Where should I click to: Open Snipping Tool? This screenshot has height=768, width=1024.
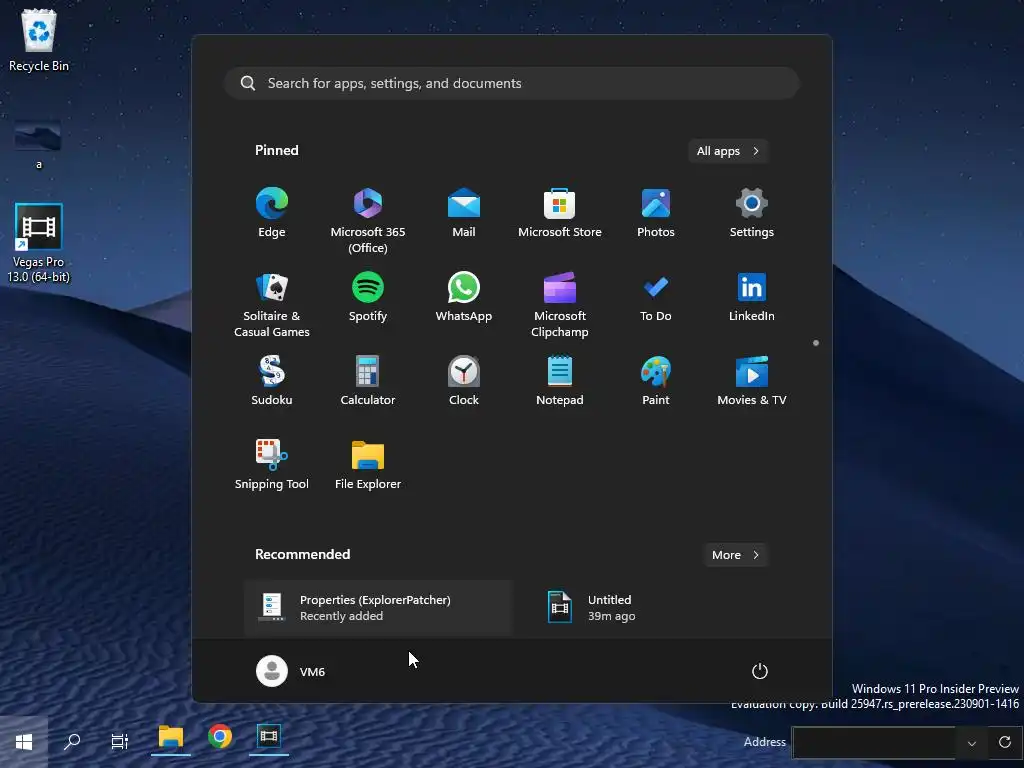point(272,465)
